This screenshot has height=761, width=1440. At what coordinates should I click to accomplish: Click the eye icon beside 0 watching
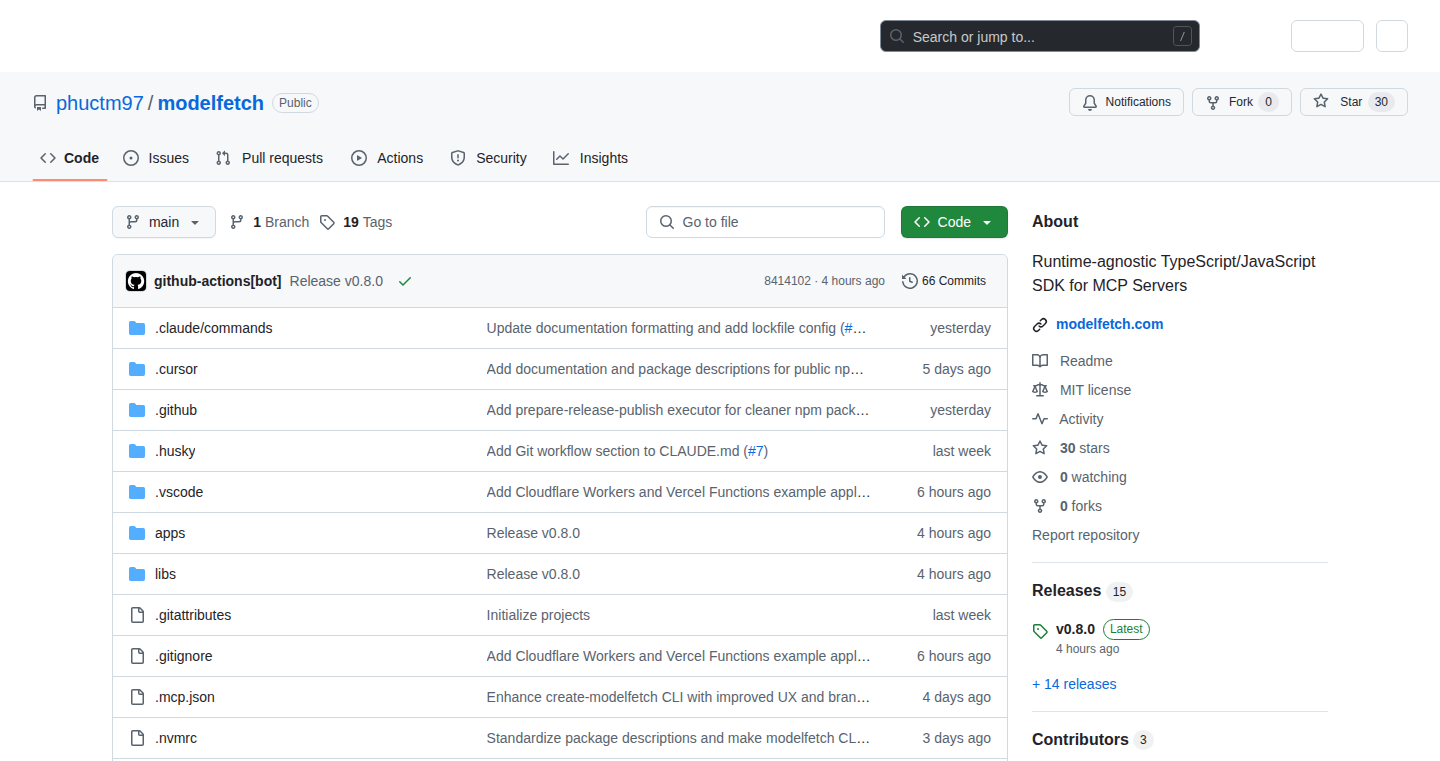[1040, 477]
